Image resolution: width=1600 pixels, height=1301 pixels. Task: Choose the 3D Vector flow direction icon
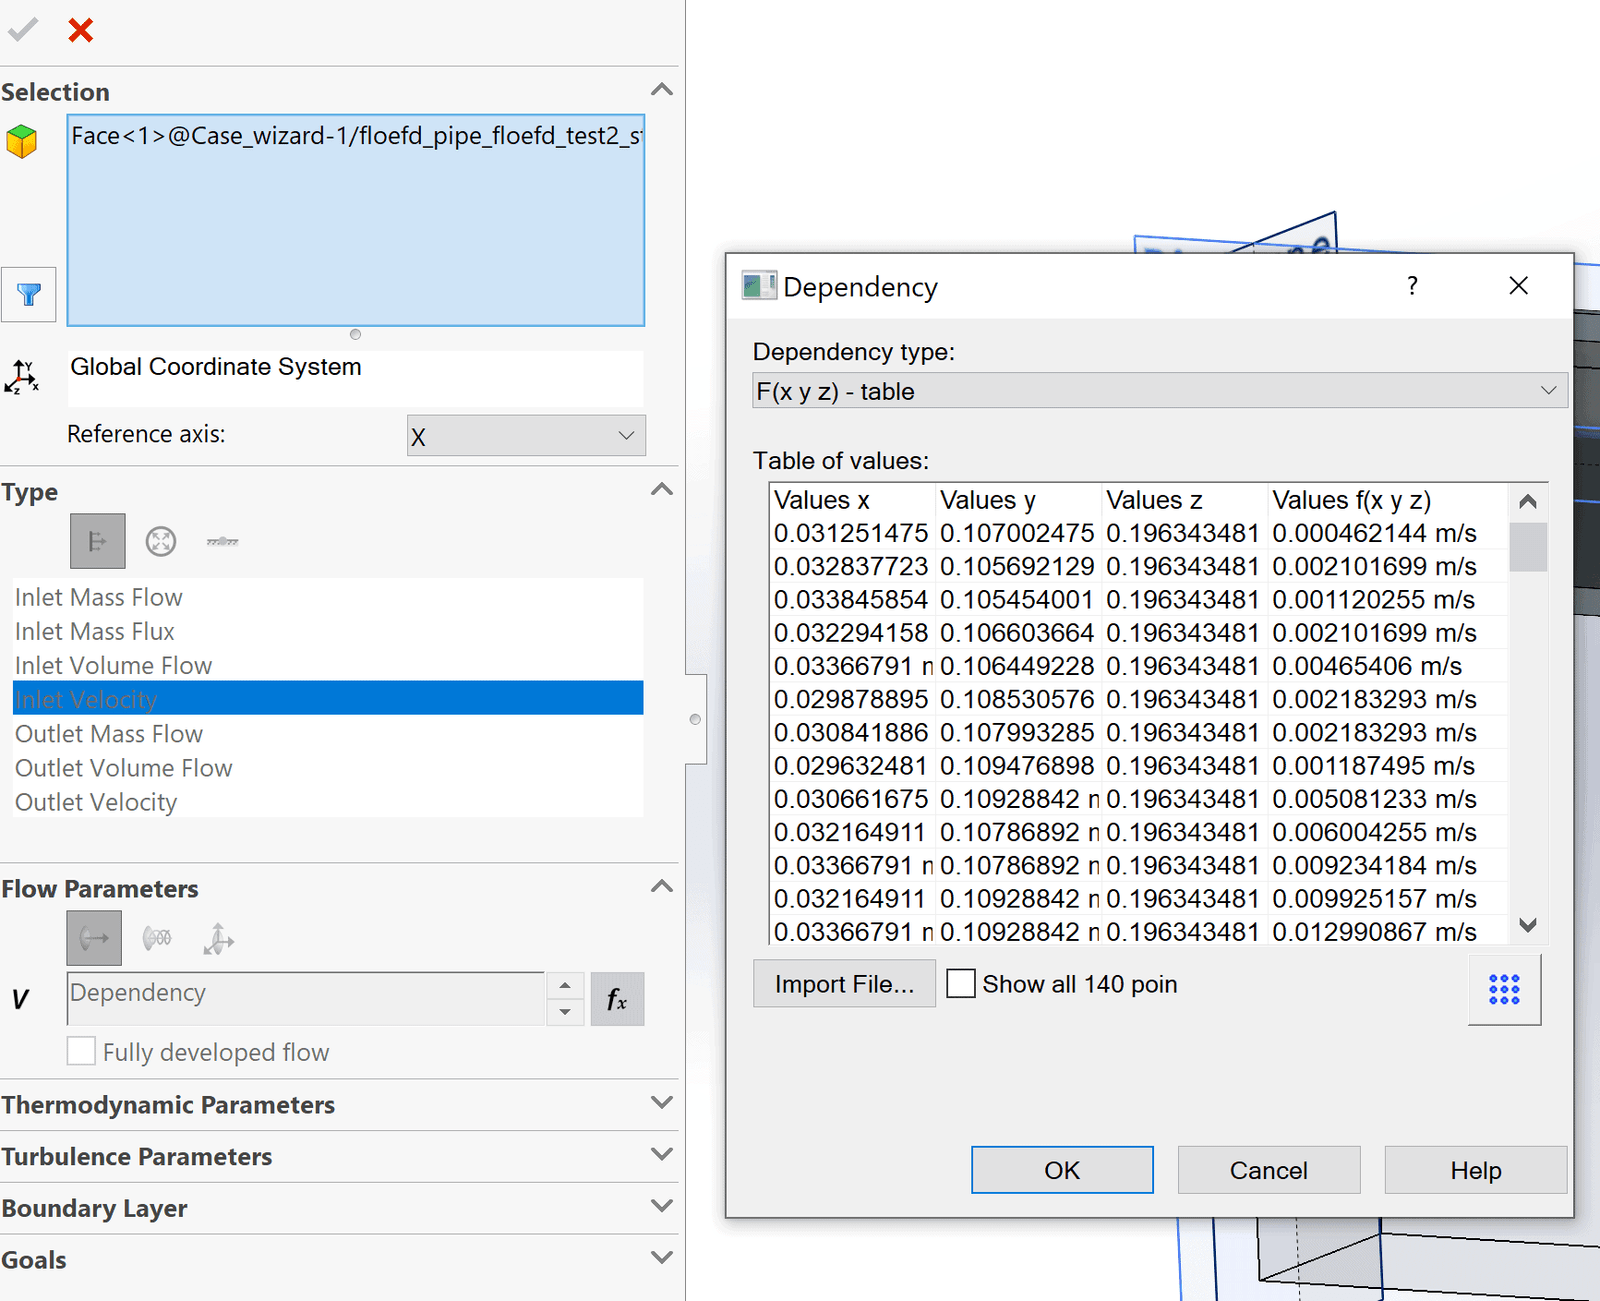coord(218,938)
